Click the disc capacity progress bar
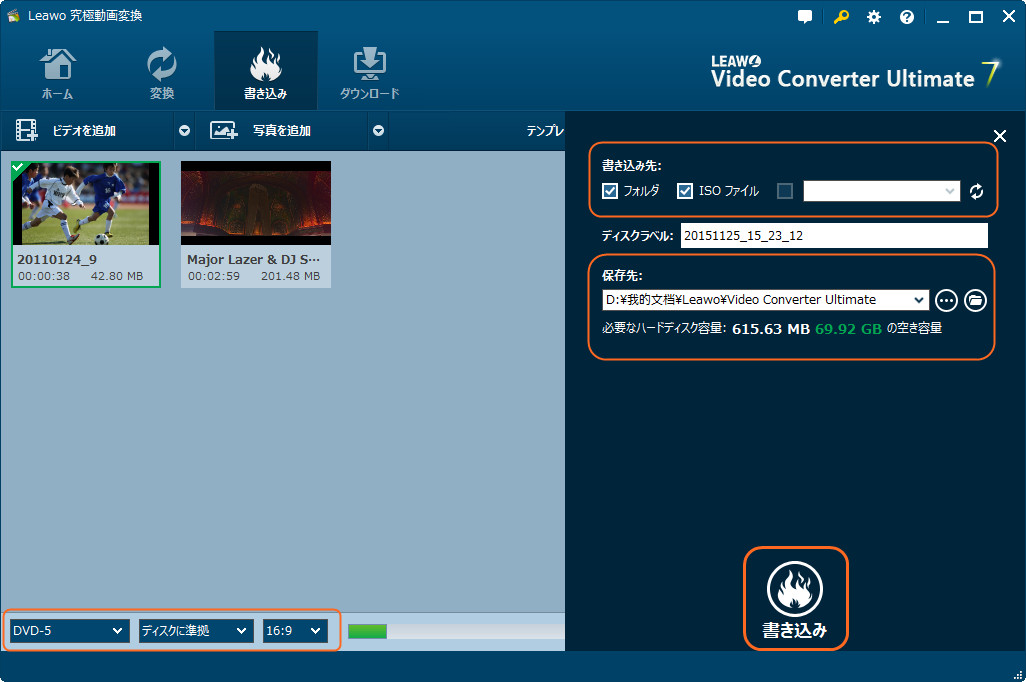 [x=456, y=631]
